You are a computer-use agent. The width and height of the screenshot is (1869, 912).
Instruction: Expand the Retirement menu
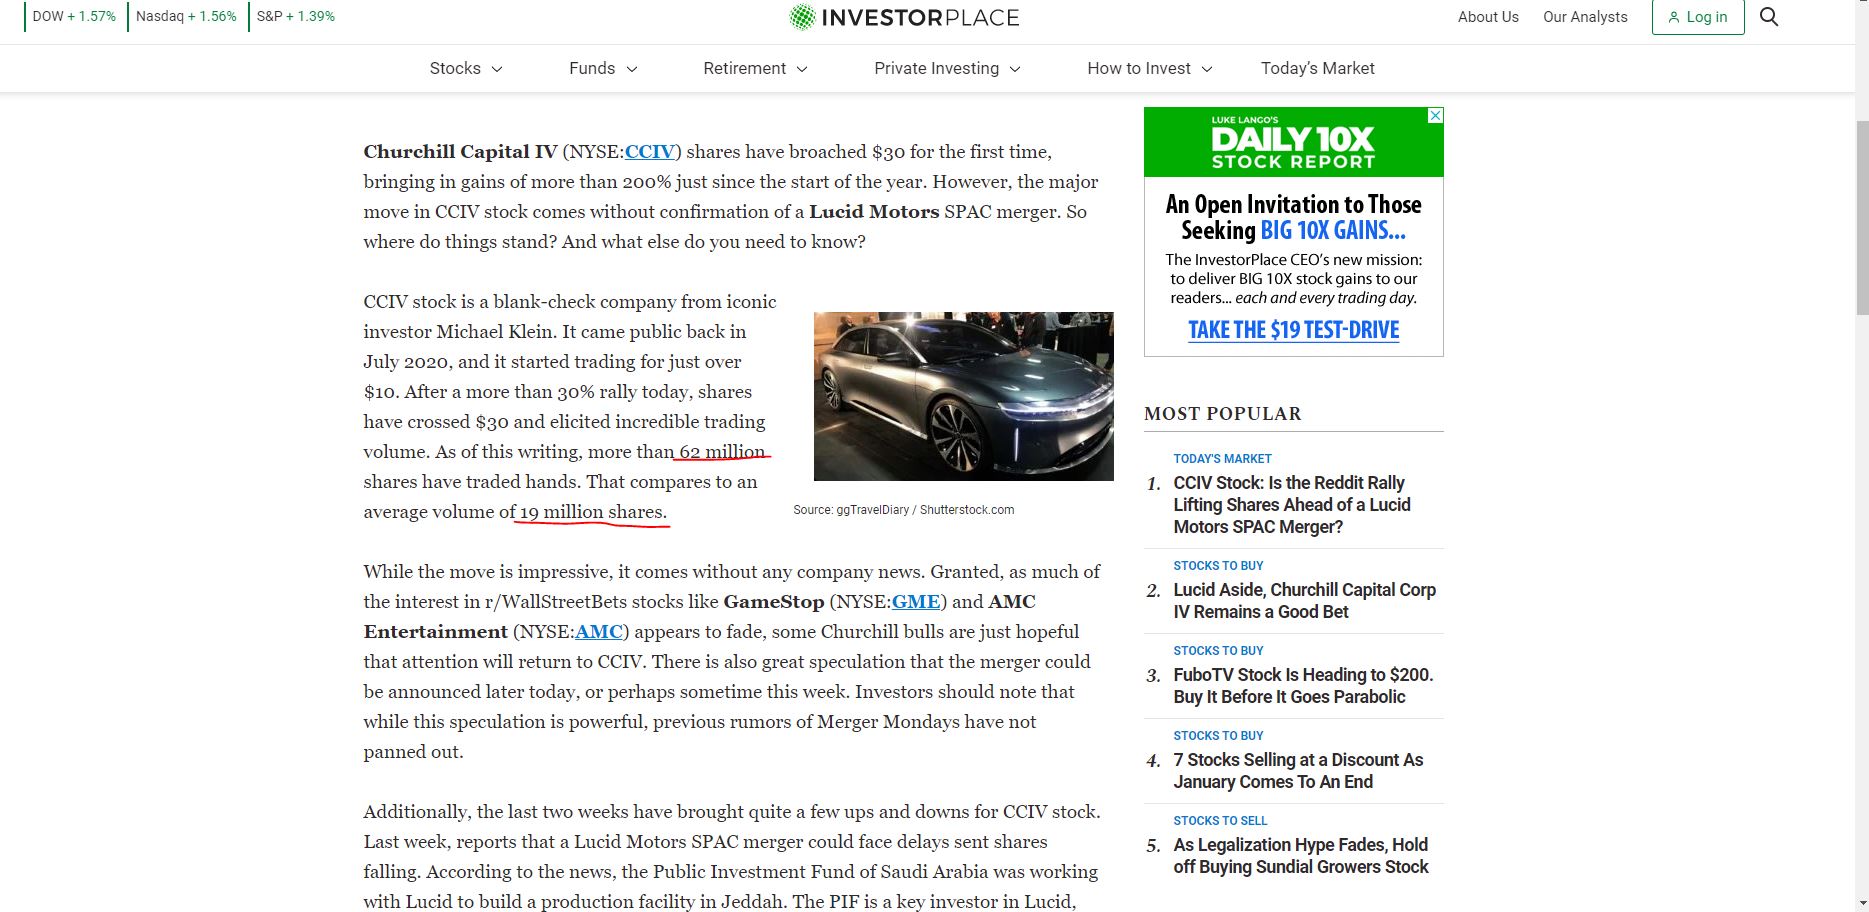[755, 68]
